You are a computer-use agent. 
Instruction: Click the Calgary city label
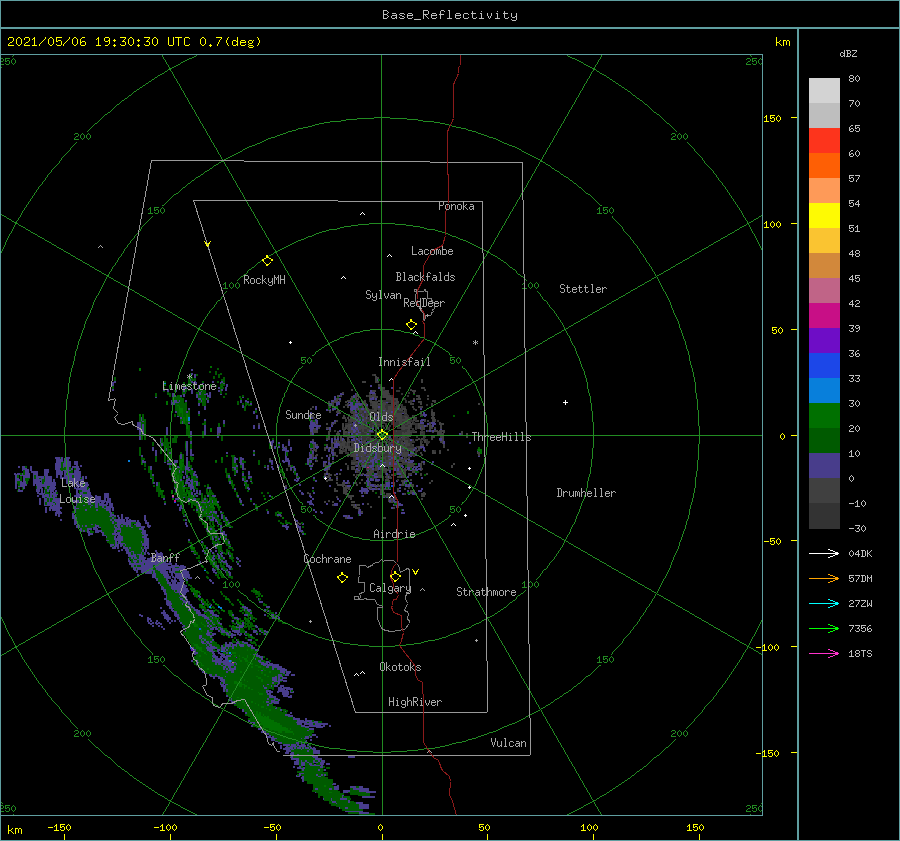click(x=390, y=588)
